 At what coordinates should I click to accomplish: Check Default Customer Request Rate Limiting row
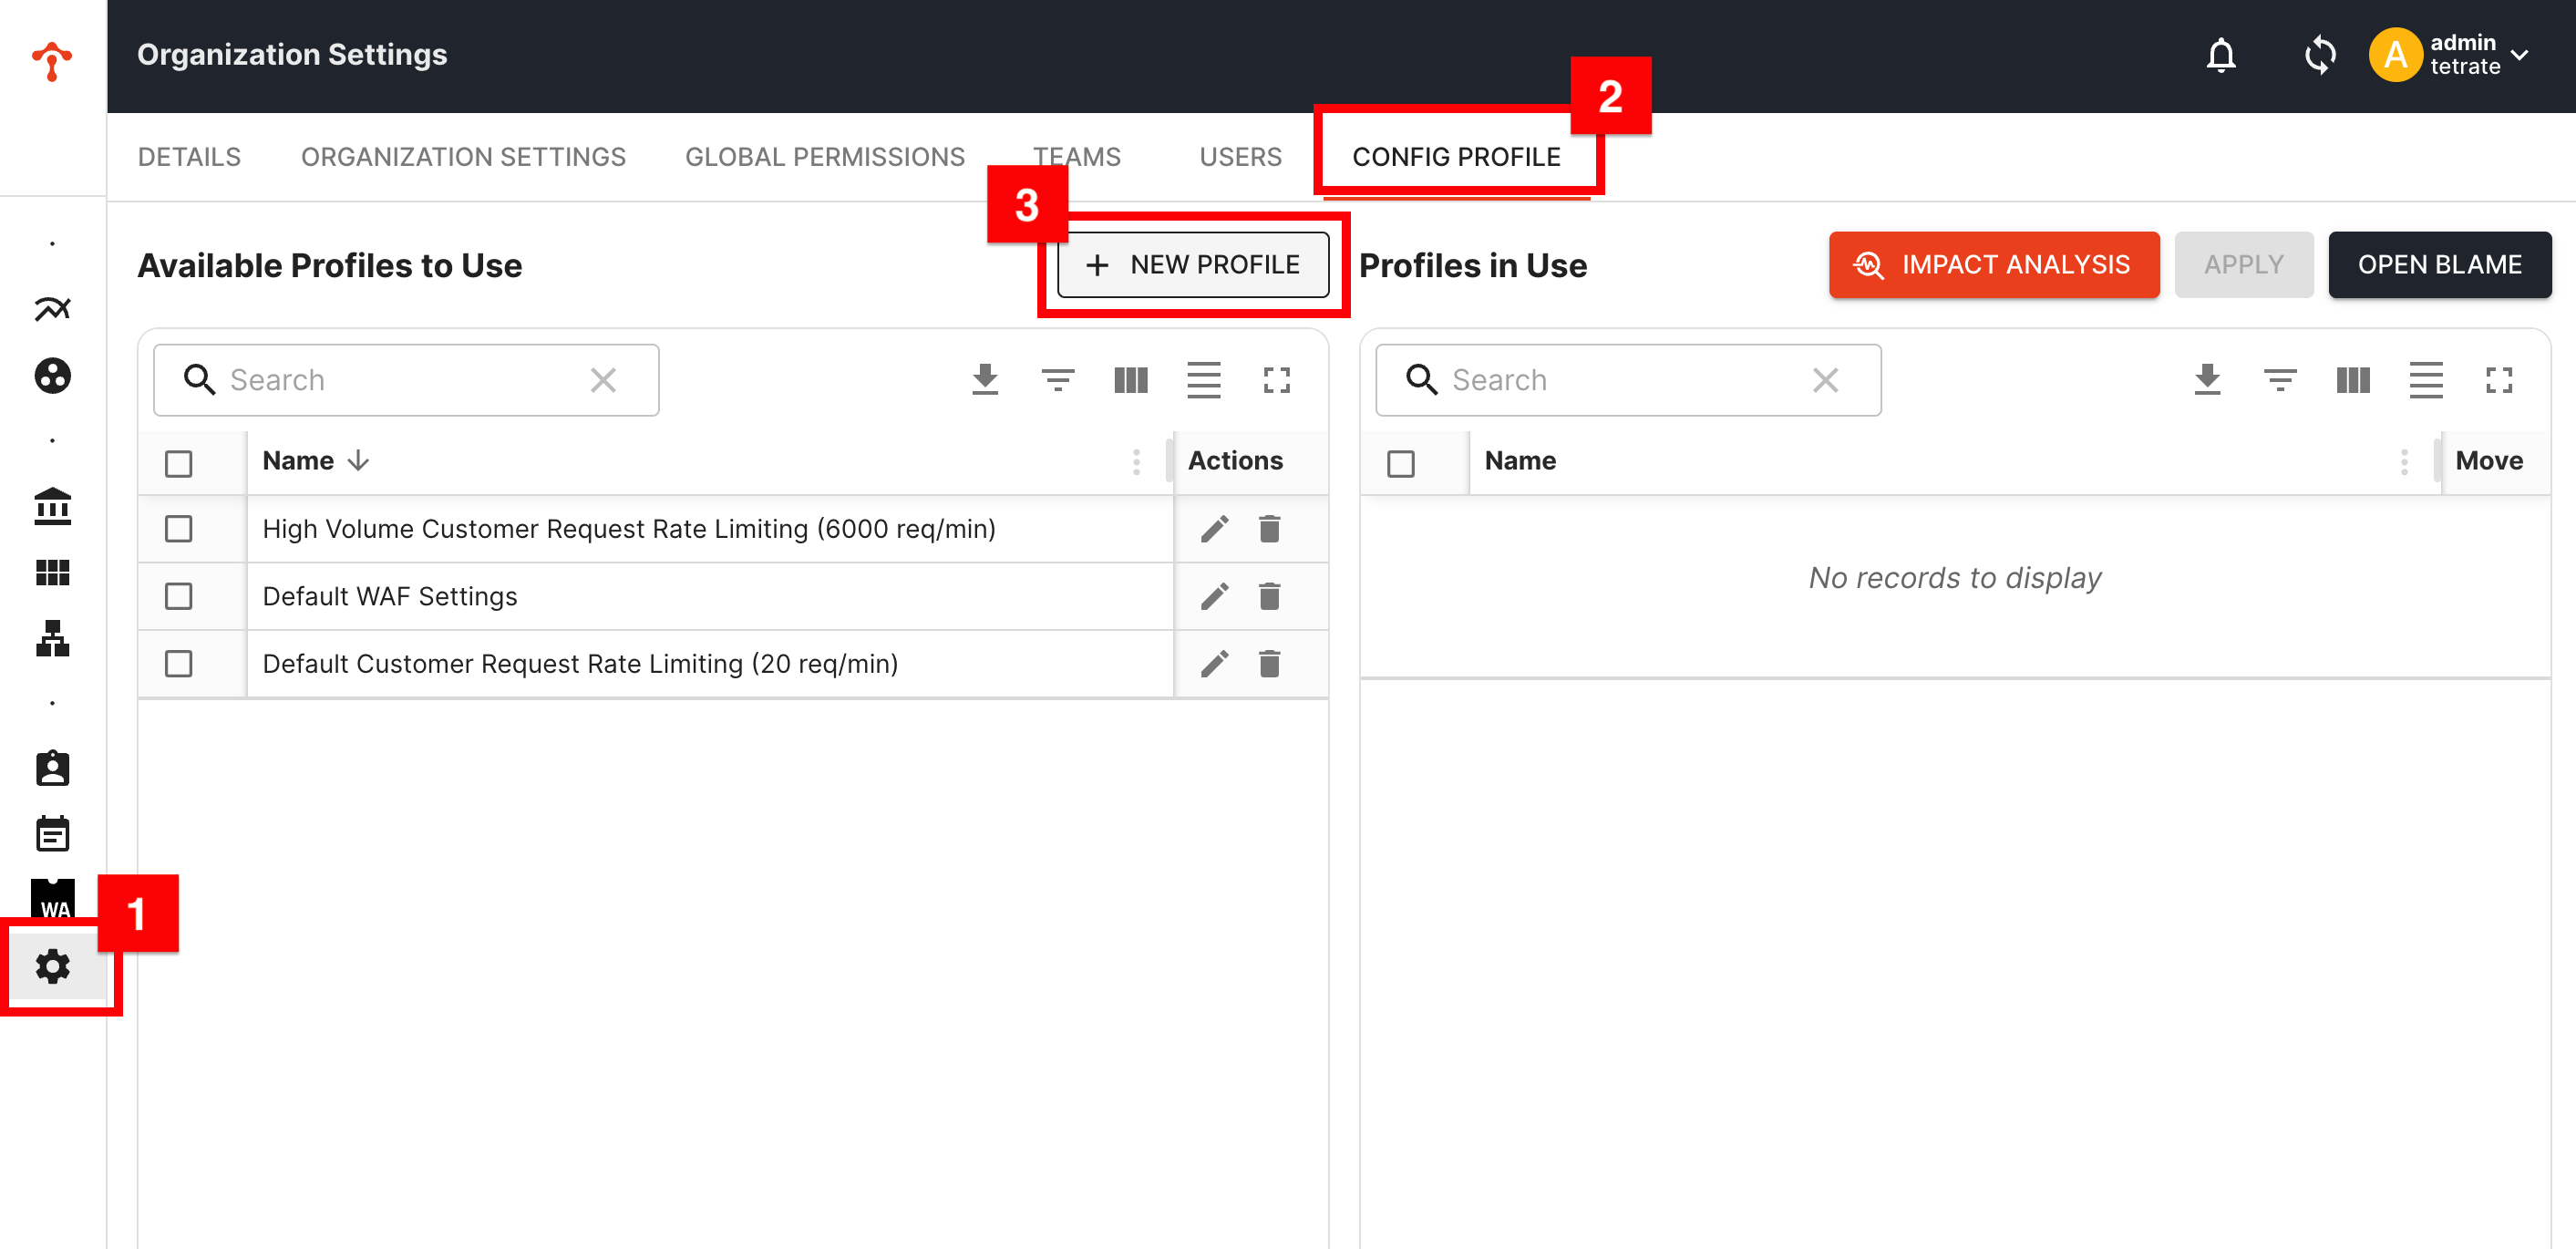click(x=178, y=664)
